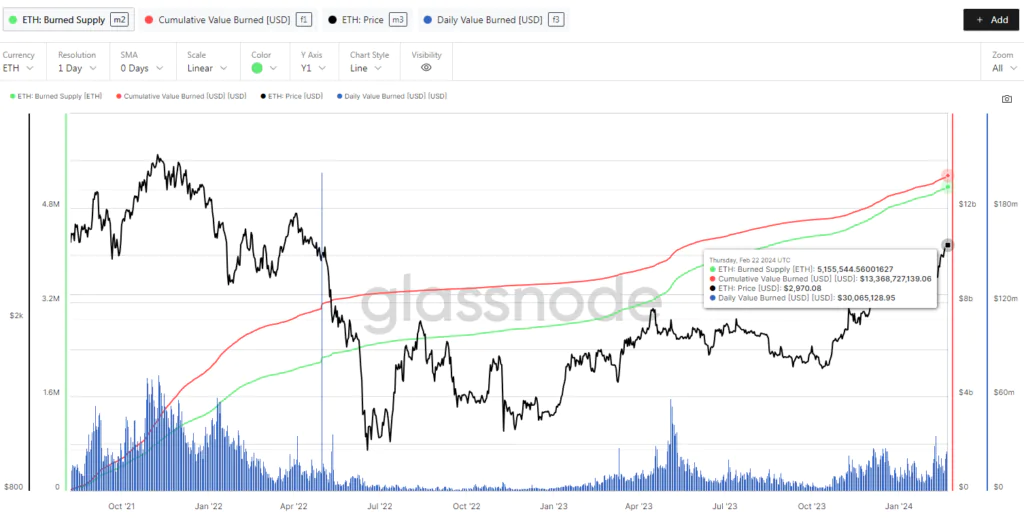Viewport: 1024px width, 518px height.
Task: Open the Scale Linear dropdown
Action: click(x=207, y=68)
